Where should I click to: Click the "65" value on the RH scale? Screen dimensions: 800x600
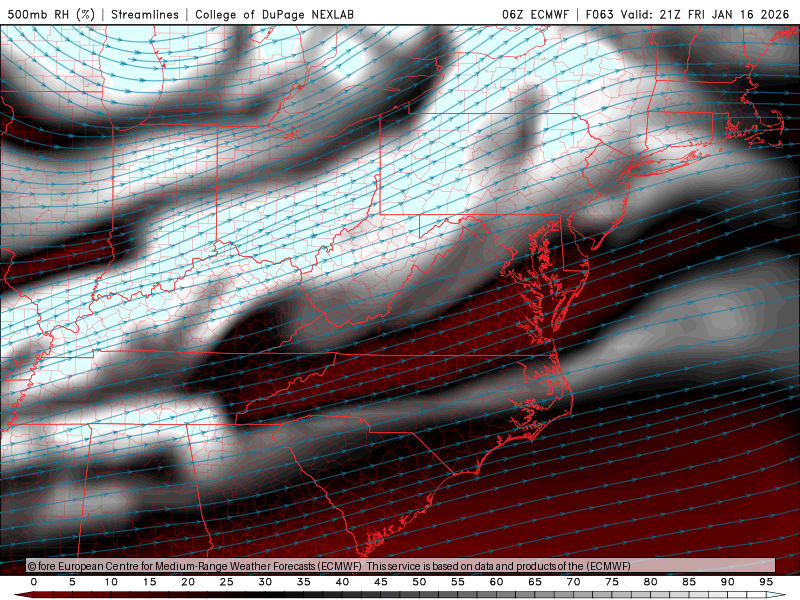coord(535,582)
